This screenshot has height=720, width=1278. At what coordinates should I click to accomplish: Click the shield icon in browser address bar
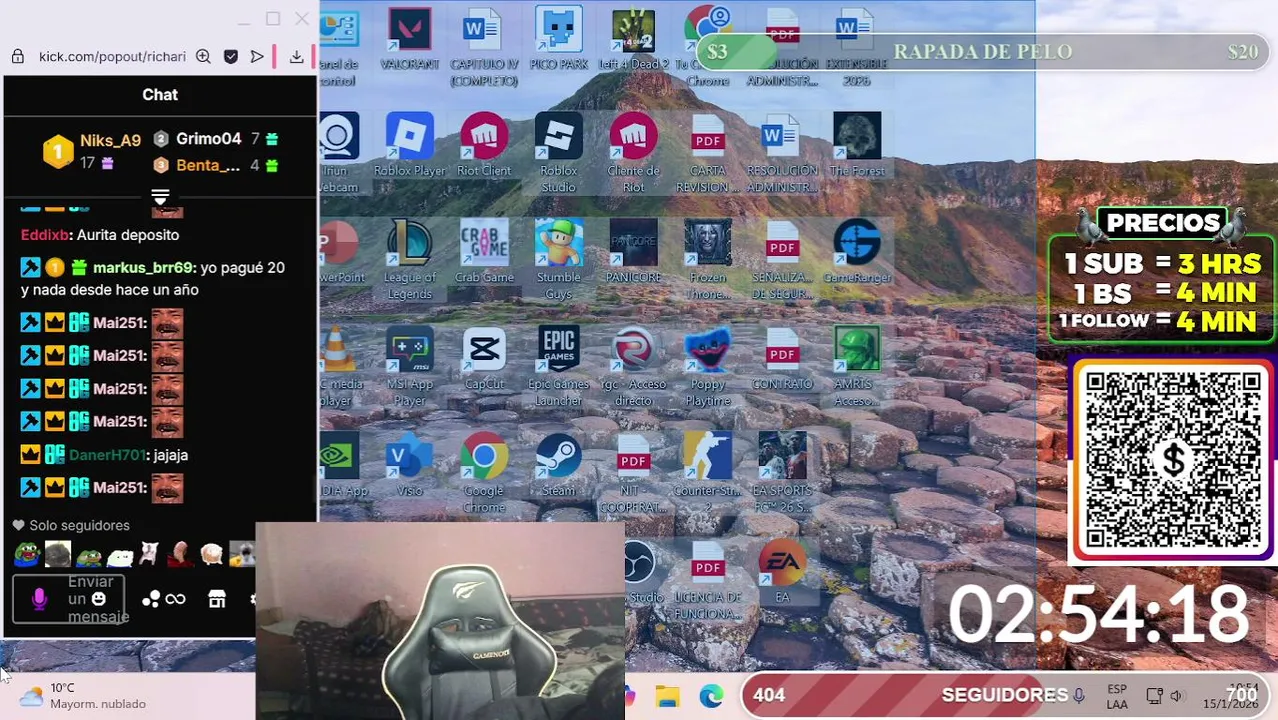(x=231, y=56)
